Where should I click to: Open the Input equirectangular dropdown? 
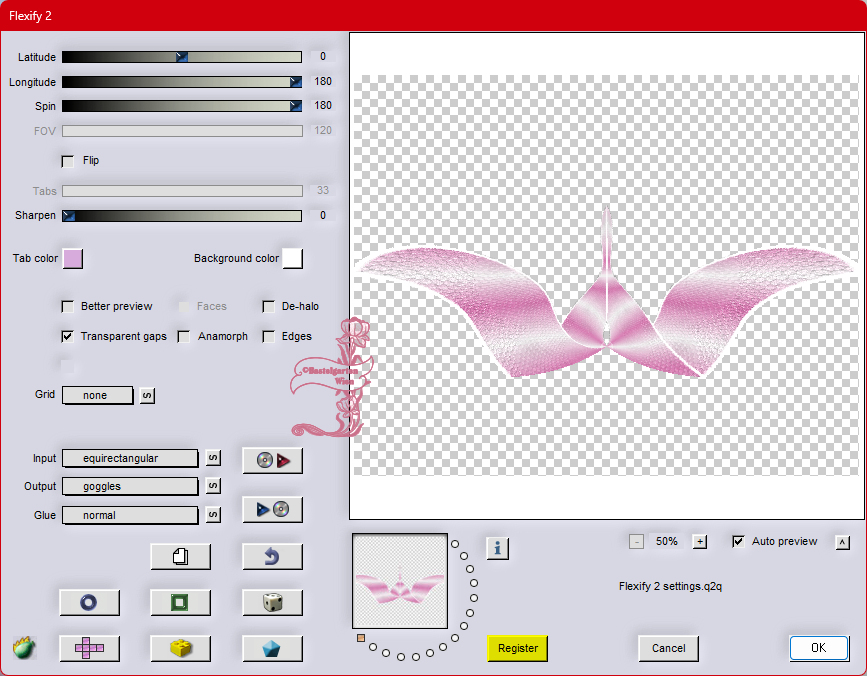pyautogui.click(x=130, y=458)
